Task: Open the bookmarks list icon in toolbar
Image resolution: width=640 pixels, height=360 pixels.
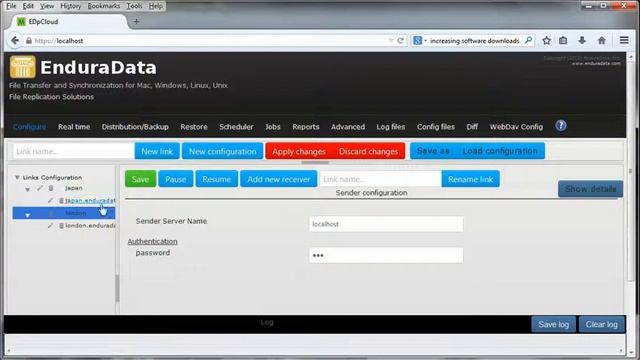Action: [x=563, y=40]
